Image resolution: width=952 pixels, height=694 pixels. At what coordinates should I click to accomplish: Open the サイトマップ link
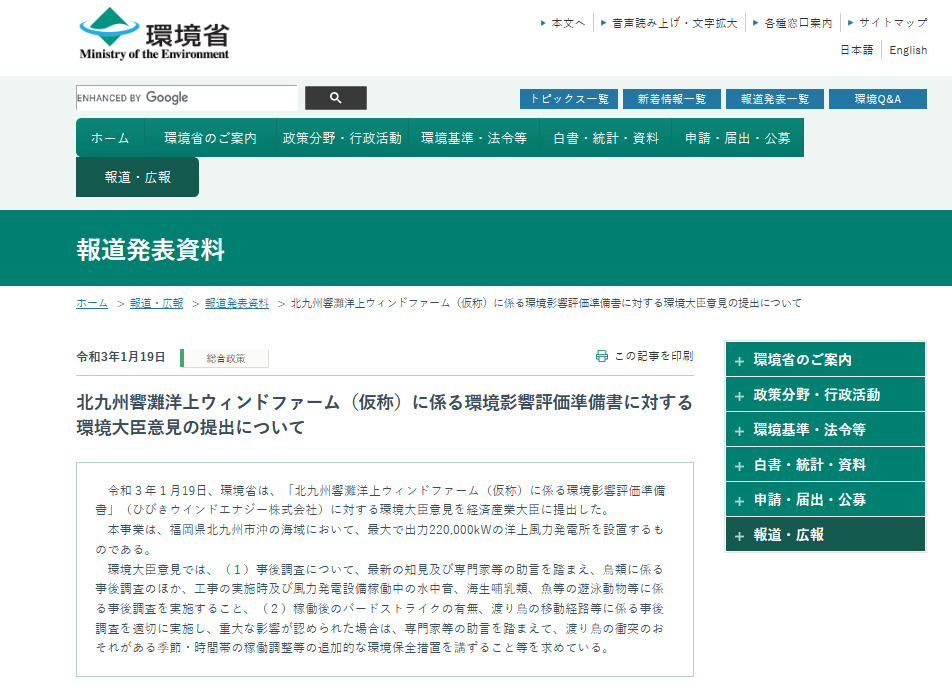[892, 22]
